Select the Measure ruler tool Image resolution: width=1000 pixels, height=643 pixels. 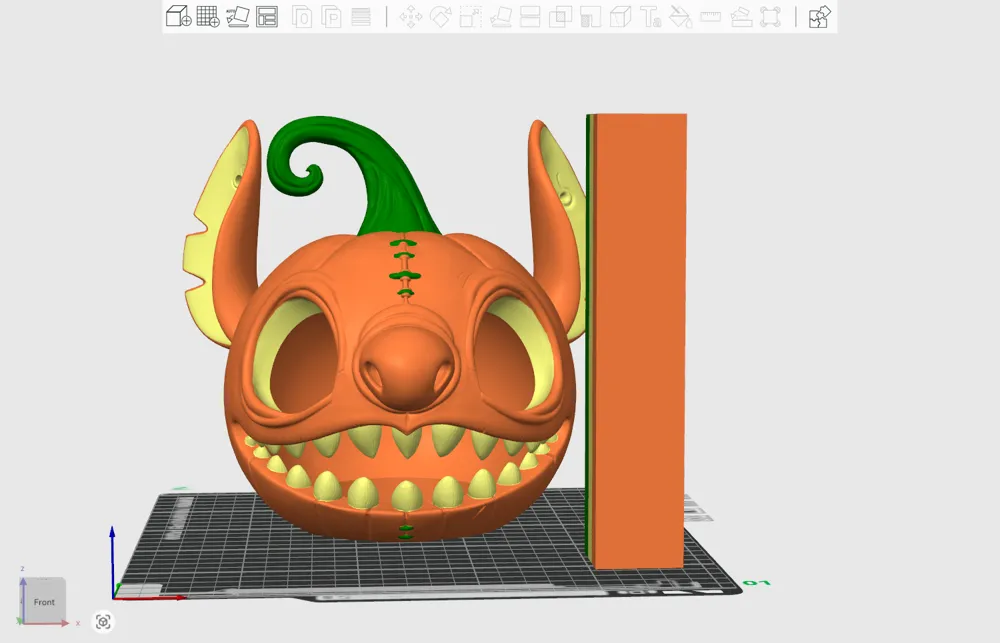point(710,17)
